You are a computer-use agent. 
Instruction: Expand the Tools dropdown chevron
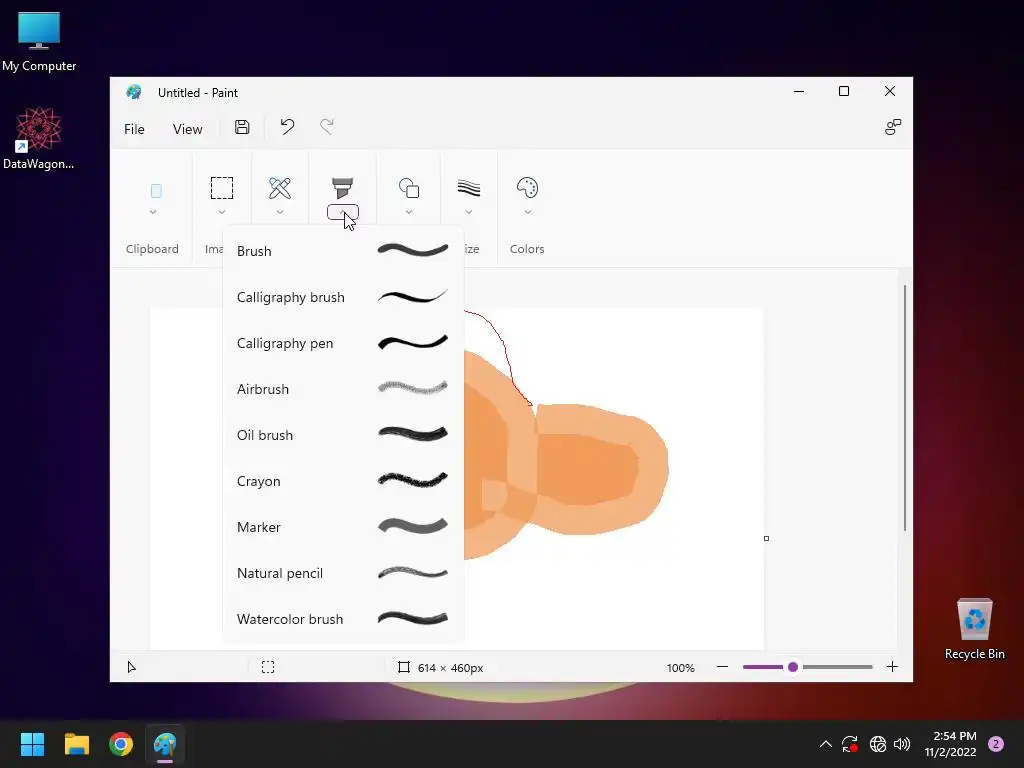pyautogui.click(x=280, y=212)
